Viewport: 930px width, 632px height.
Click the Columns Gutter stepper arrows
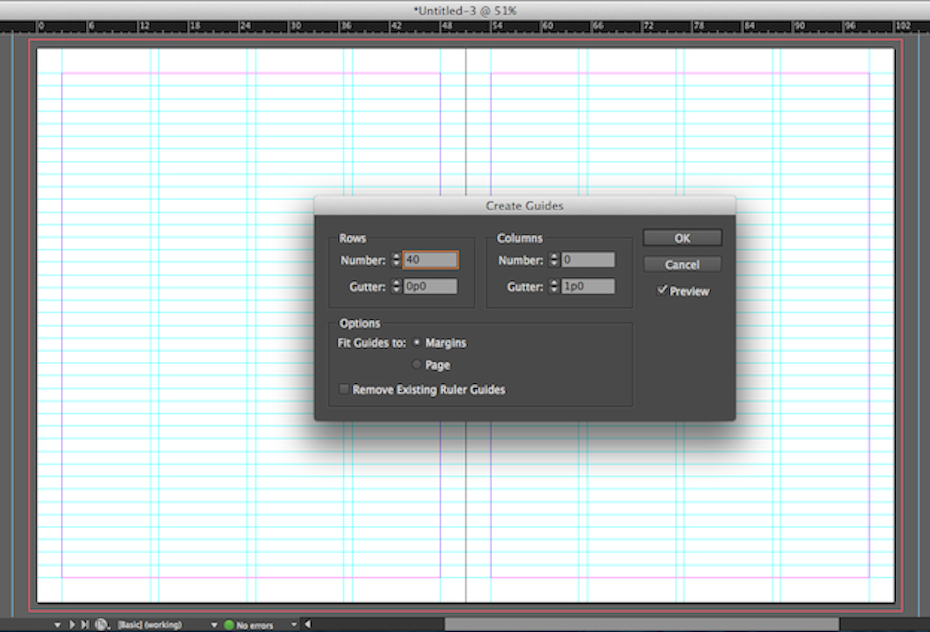(x=554, y=286)
